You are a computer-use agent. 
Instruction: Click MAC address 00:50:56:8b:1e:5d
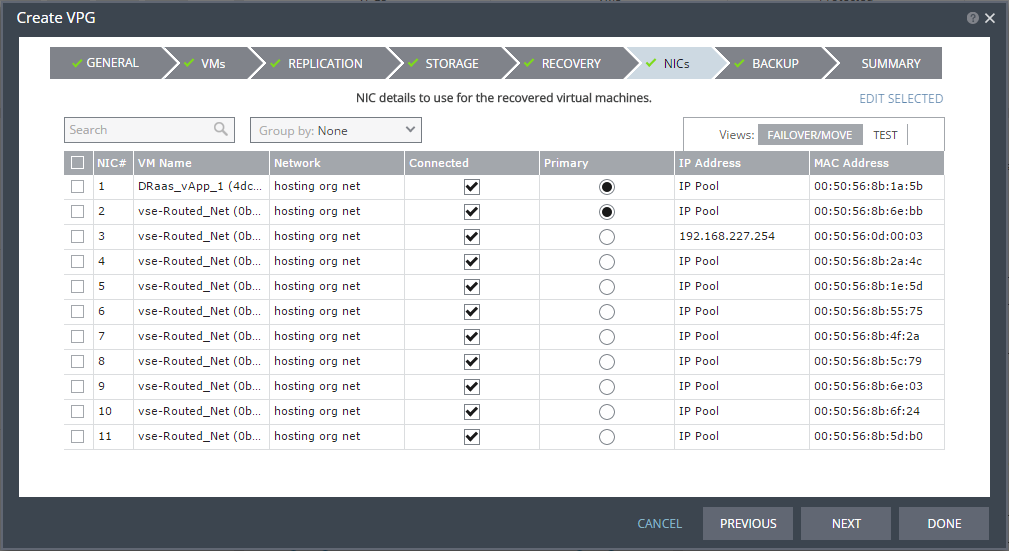(x=868, y=286)
